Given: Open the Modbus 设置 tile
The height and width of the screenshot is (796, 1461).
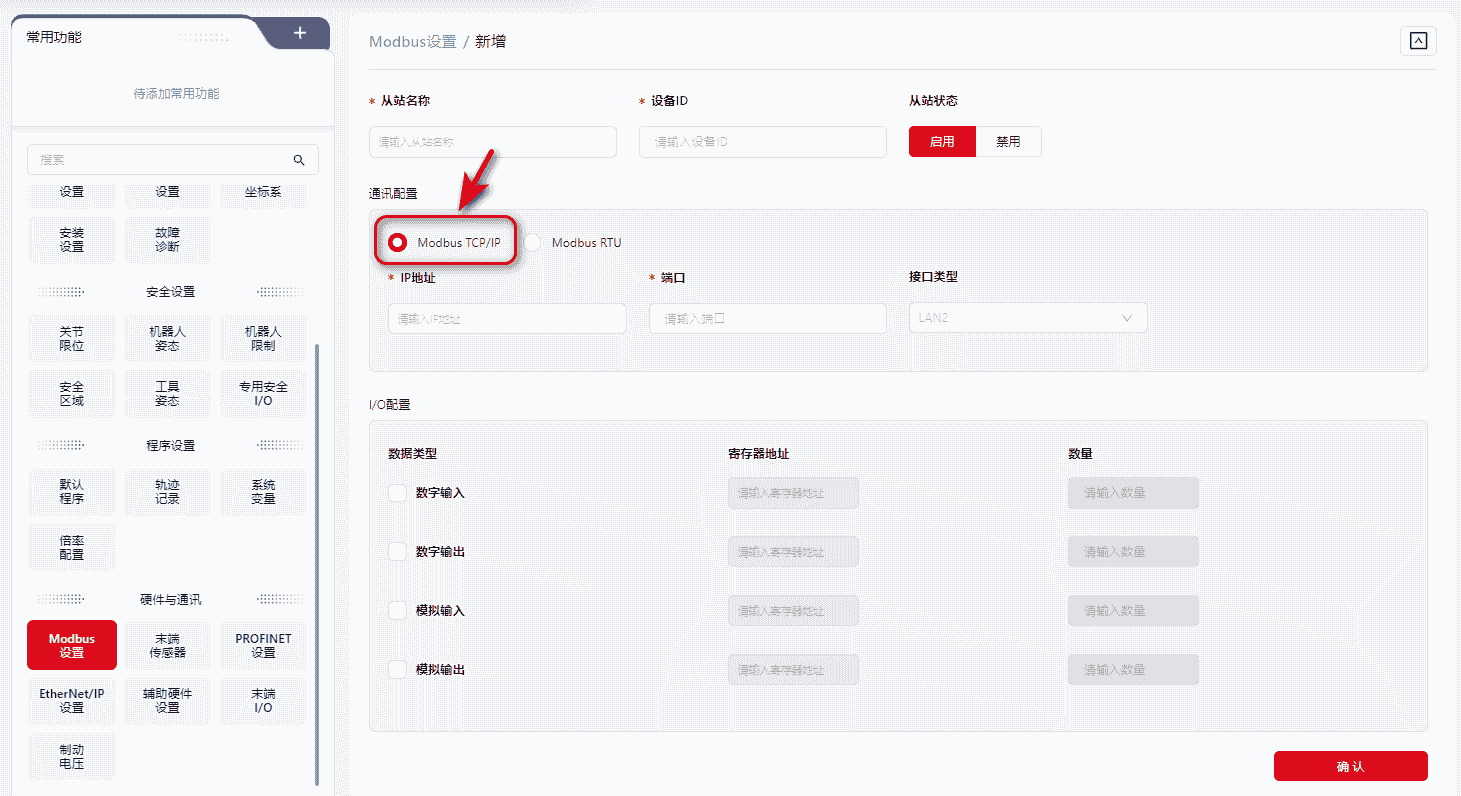Looking at the screenshot, I should pos(72,645).
